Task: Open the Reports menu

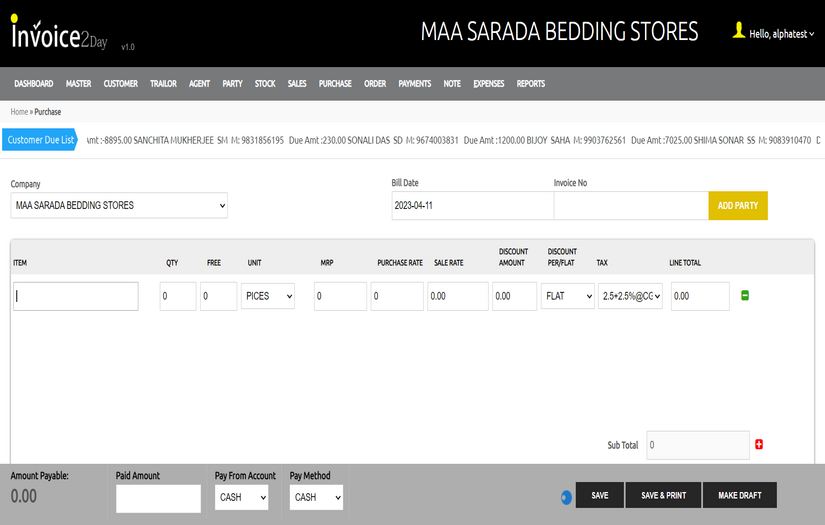Action: pyautogui.click(x=530, y=84)
